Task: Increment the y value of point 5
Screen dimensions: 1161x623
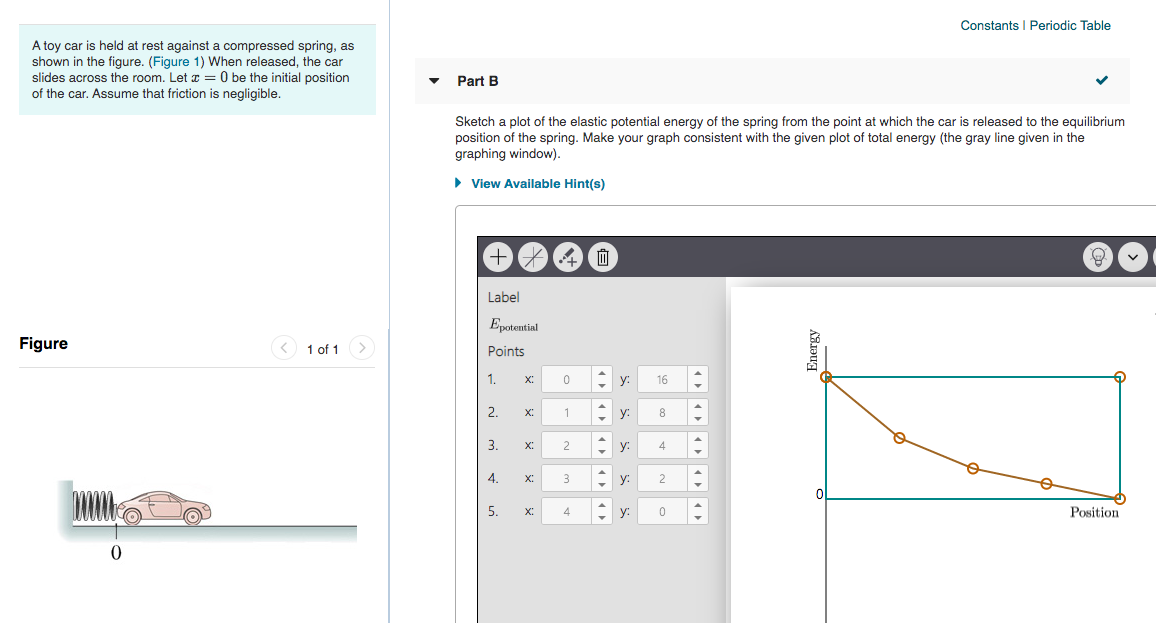Action: pyautogui.click(x=697, y=506)
